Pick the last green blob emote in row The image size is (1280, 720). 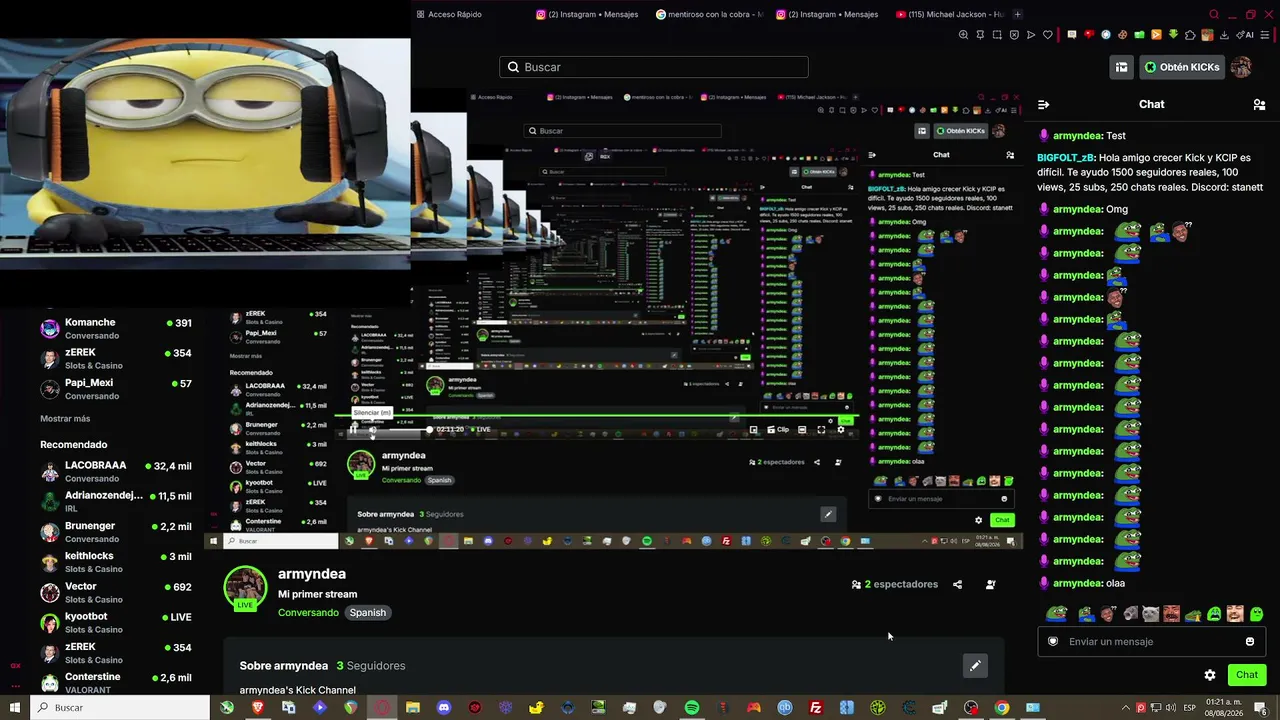(1257, 613)
